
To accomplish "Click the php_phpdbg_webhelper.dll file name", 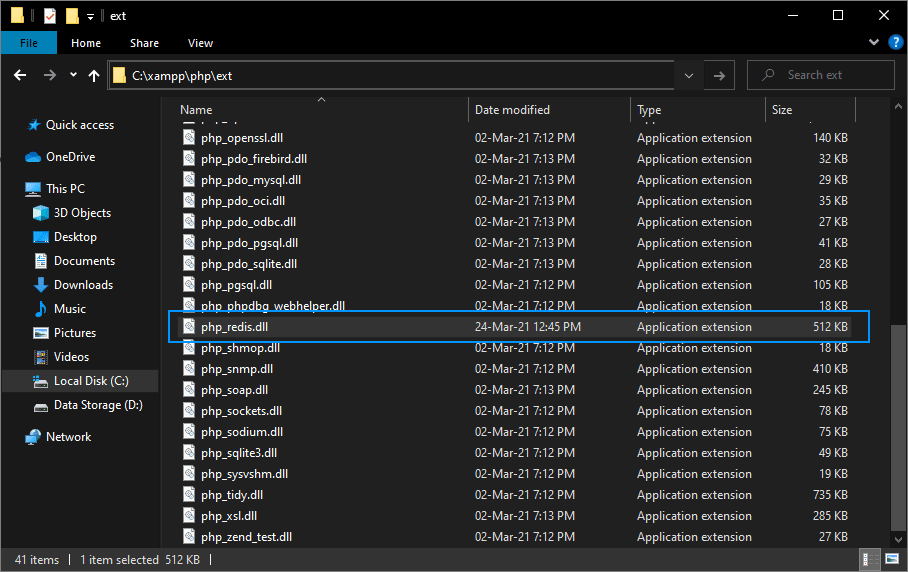I will pyautogui.click(x=273, y=306).
